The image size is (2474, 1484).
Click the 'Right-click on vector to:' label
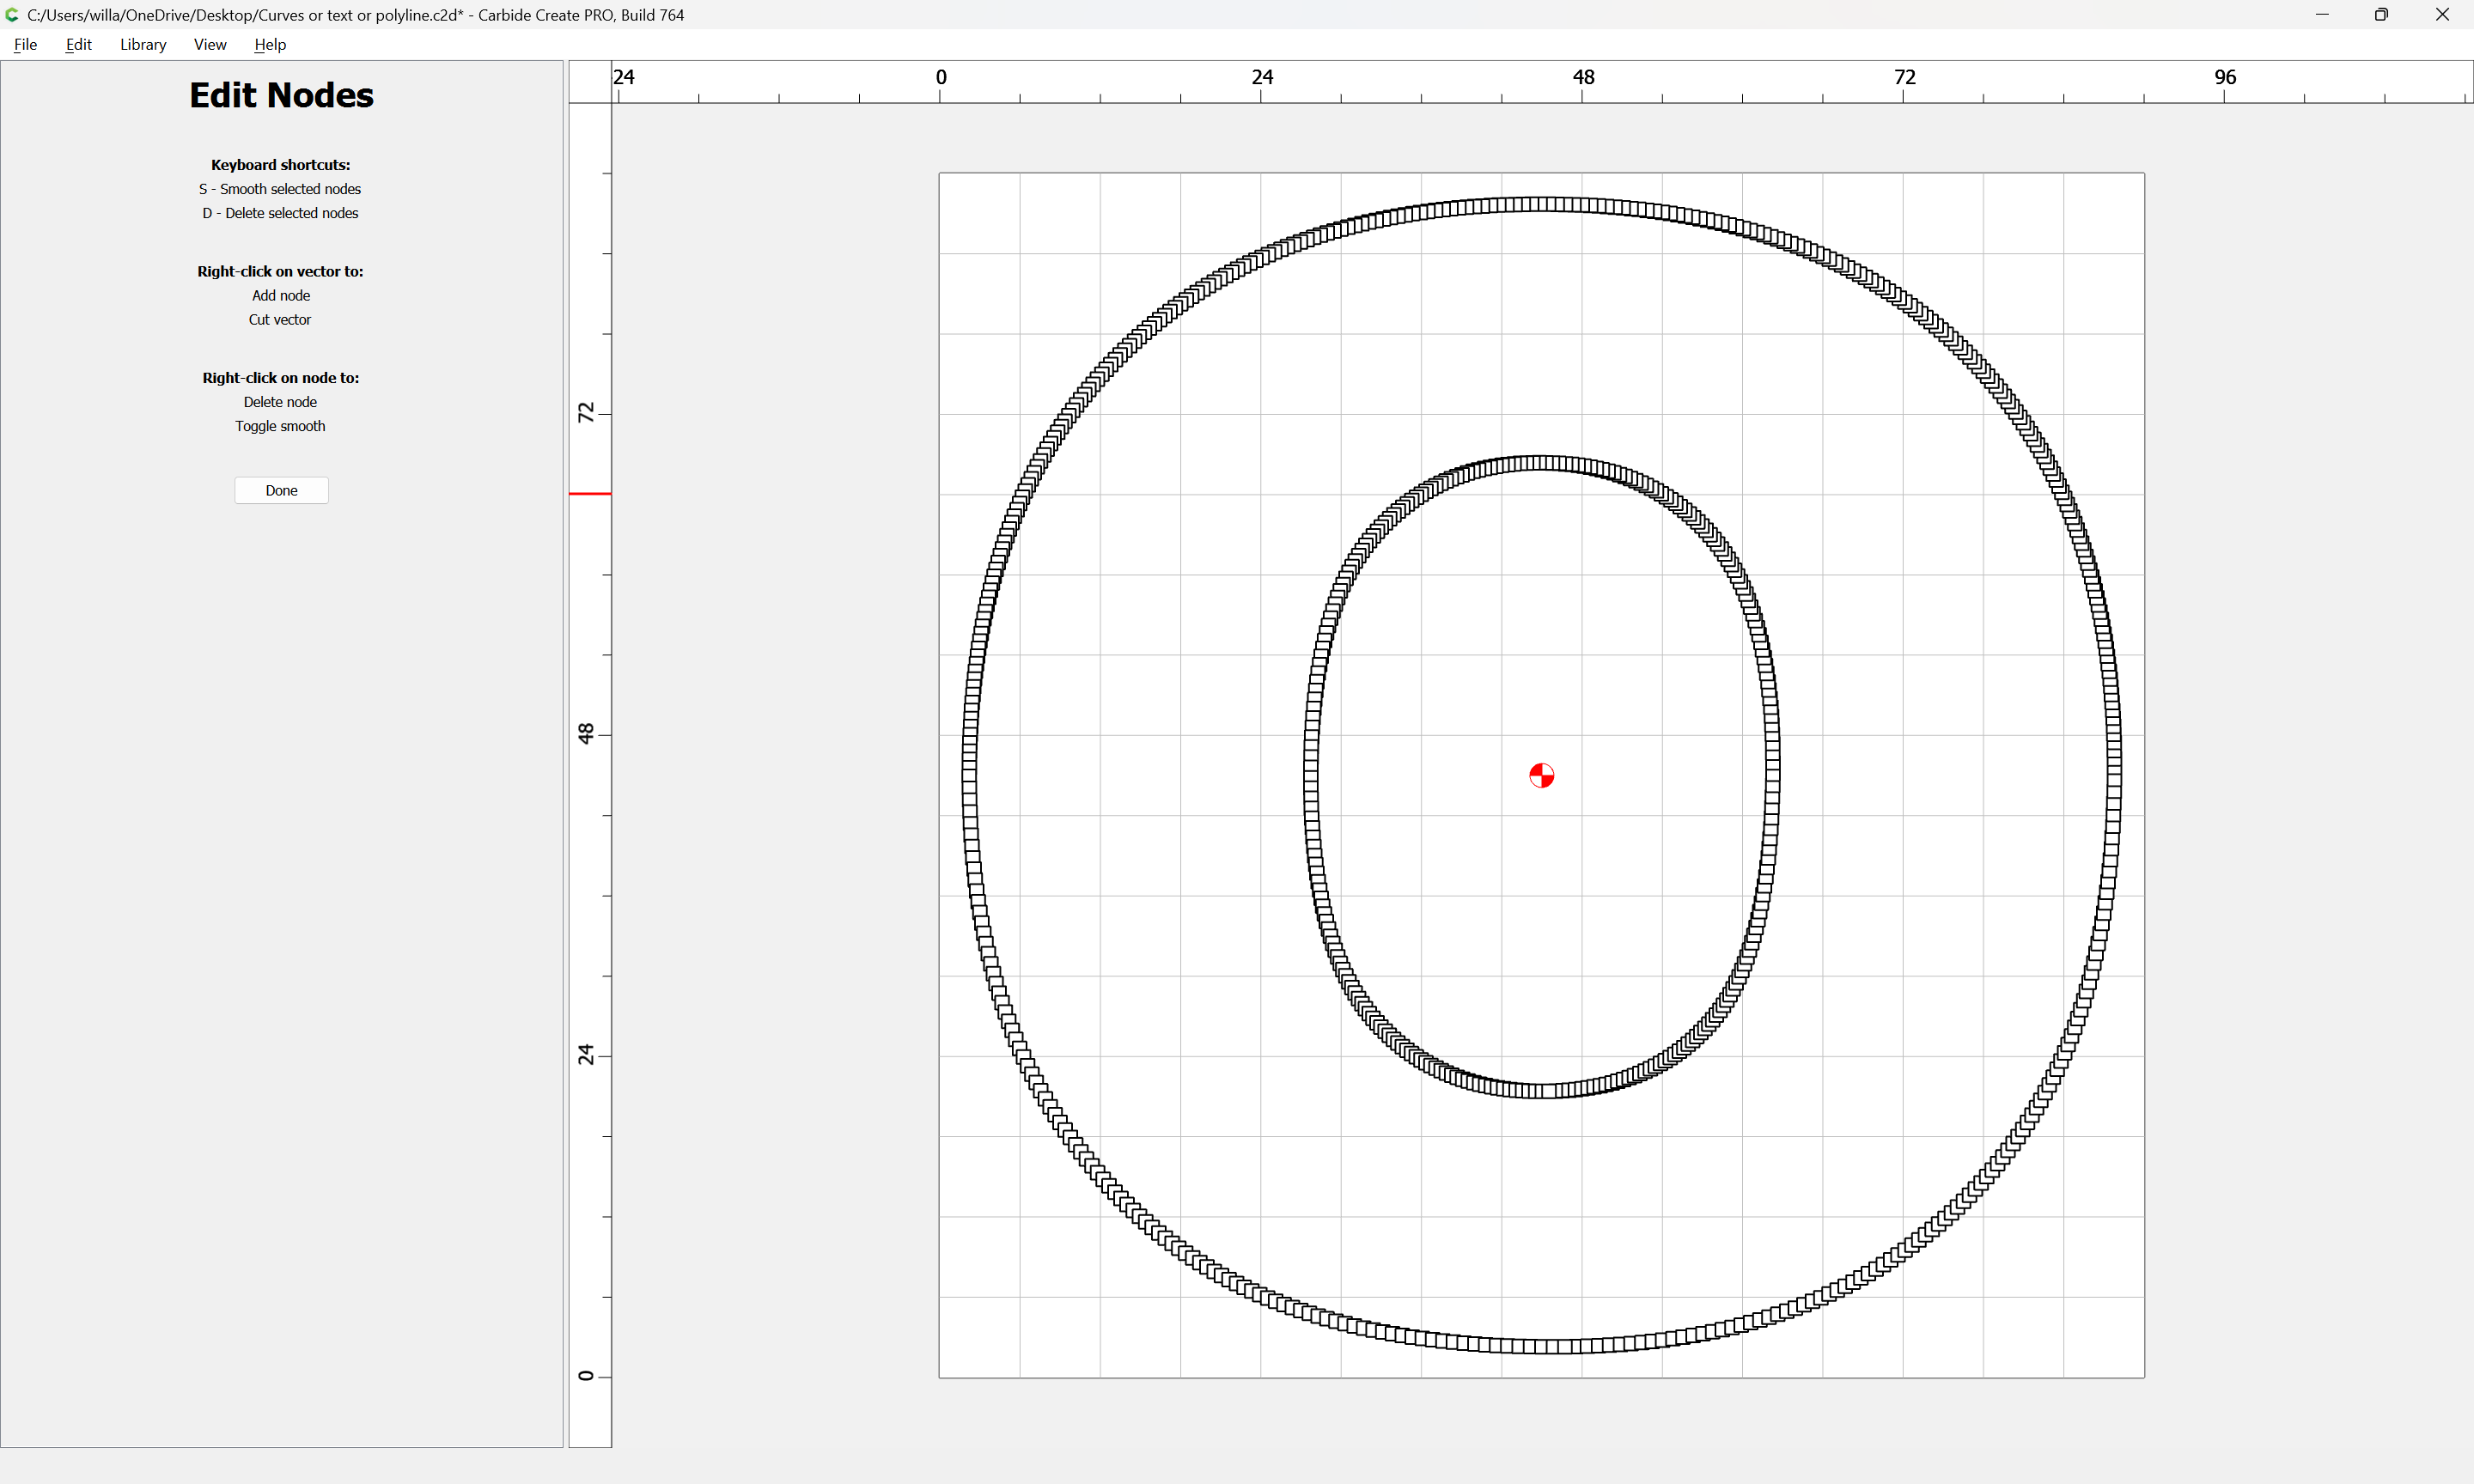click(280, 271)
